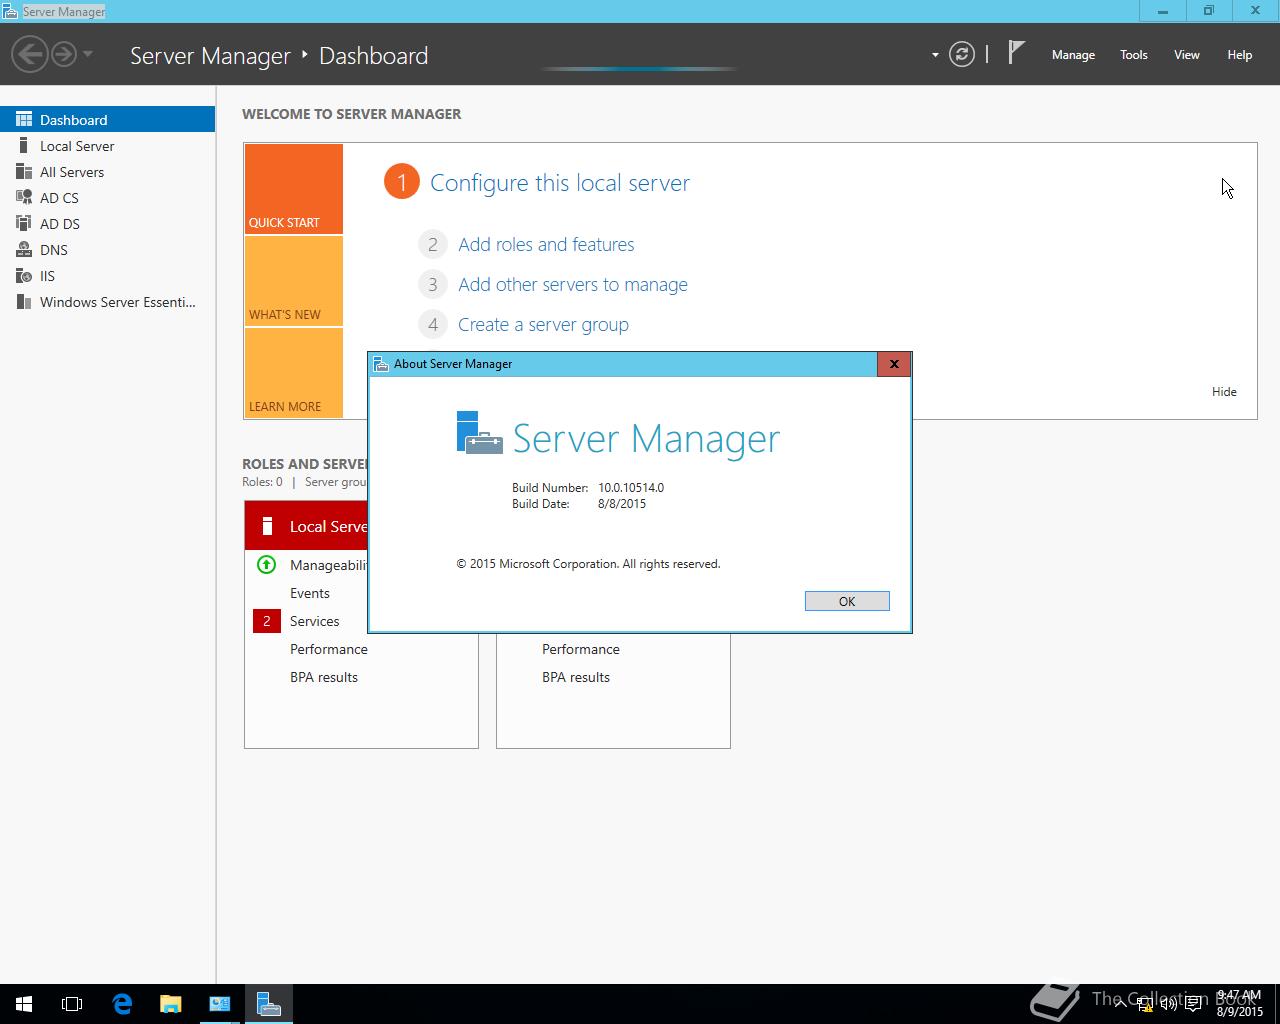Open Performance in Local Server tile
The width and height of the screenshot is (1280, 1024).
pos(329,649)
